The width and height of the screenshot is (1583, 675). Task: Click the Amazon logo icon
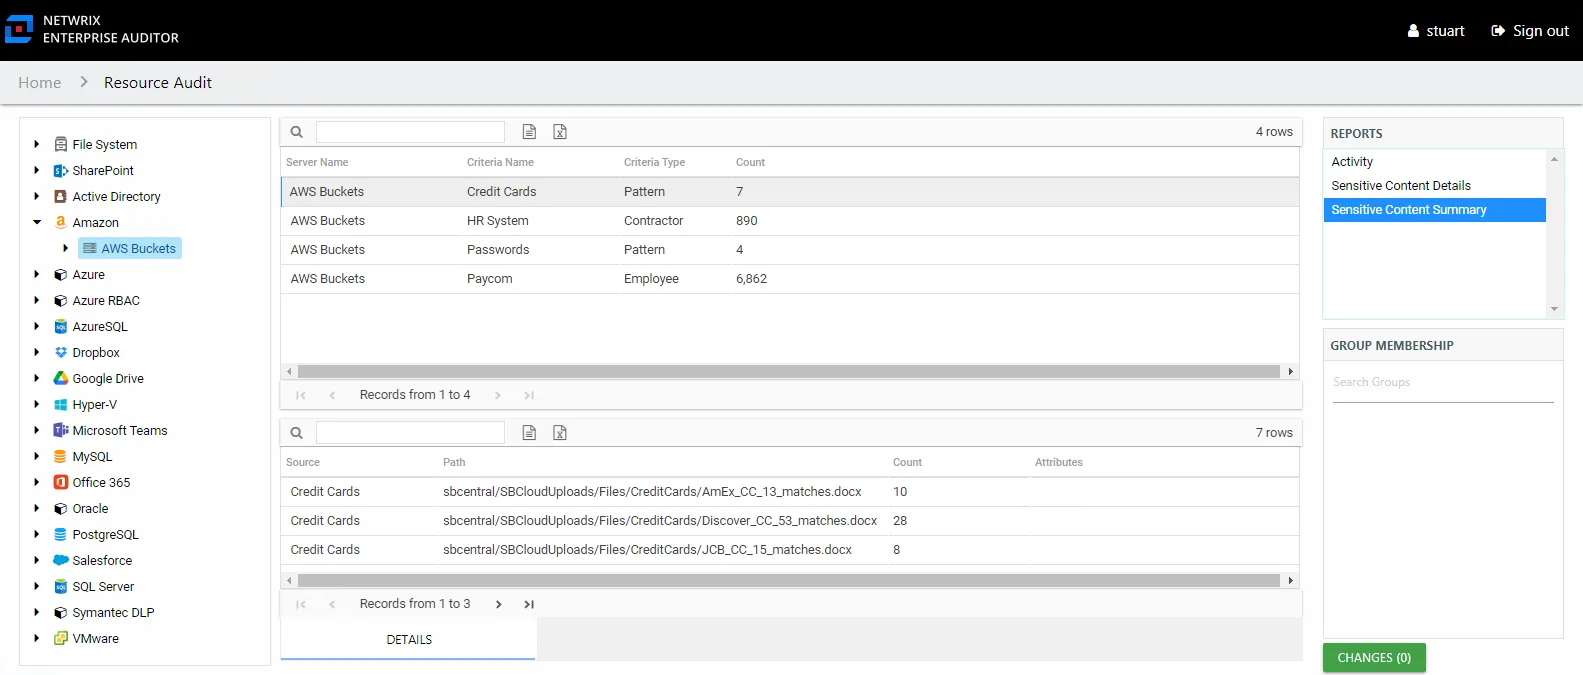[x=61, y=222]
